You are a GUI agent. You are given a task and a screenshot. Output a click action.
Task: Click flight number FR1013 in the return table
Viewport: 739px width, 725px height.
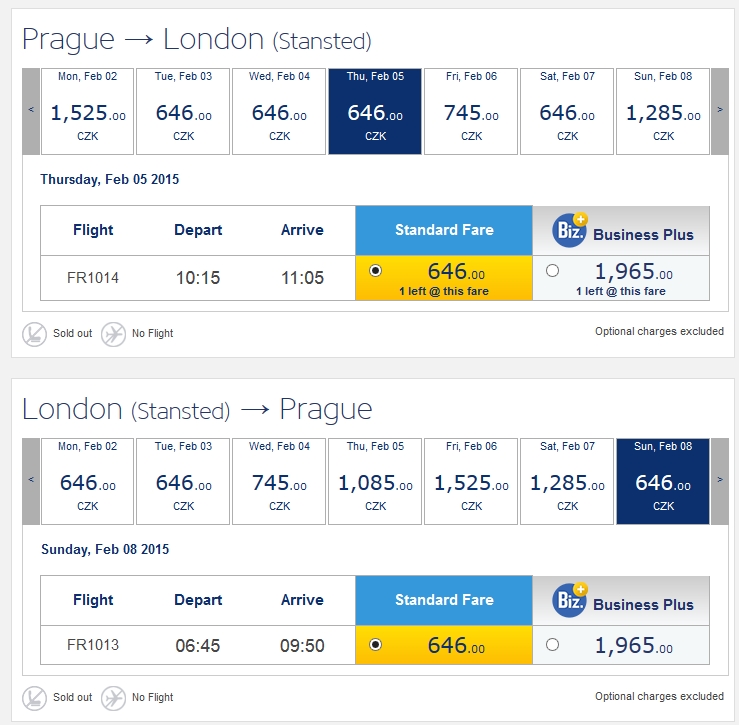tap(93, 645)
